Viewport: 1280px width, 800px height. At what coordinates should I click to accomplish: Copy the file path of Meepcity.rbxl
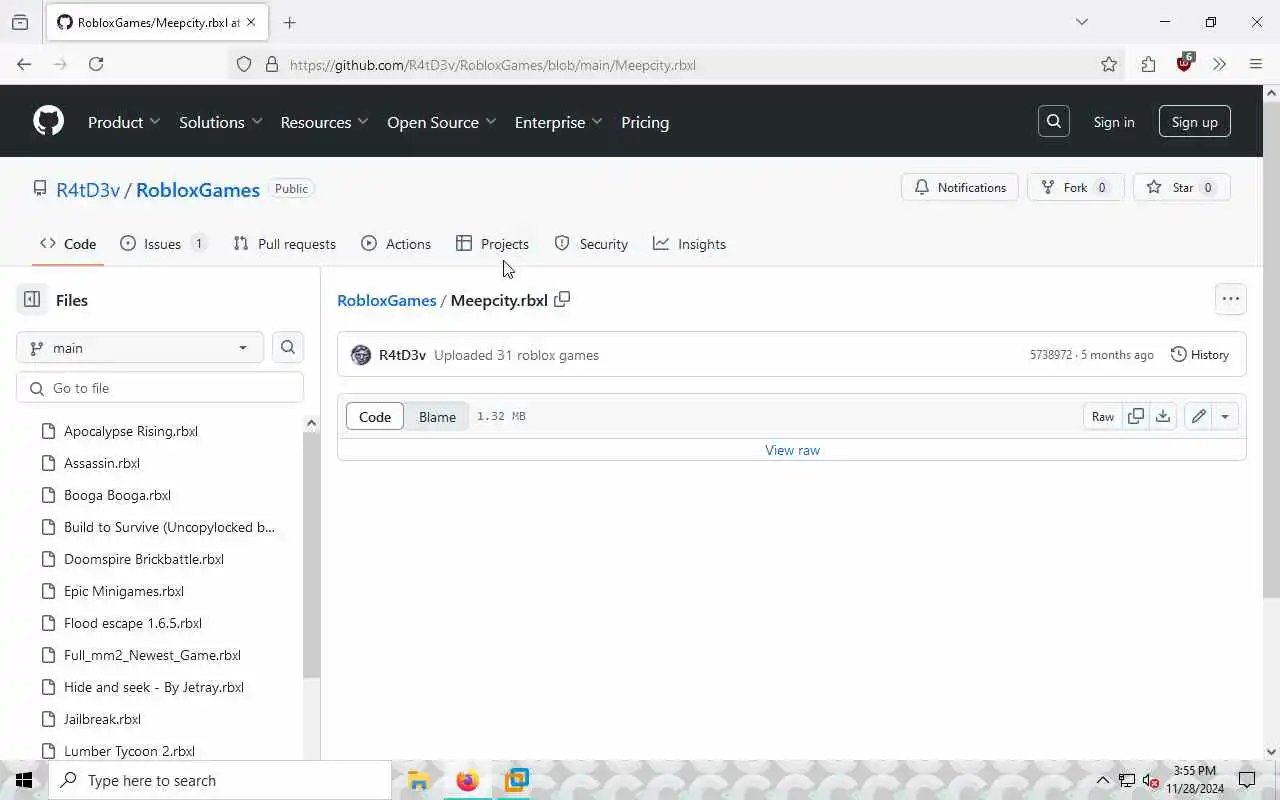(x=562, y=299)
